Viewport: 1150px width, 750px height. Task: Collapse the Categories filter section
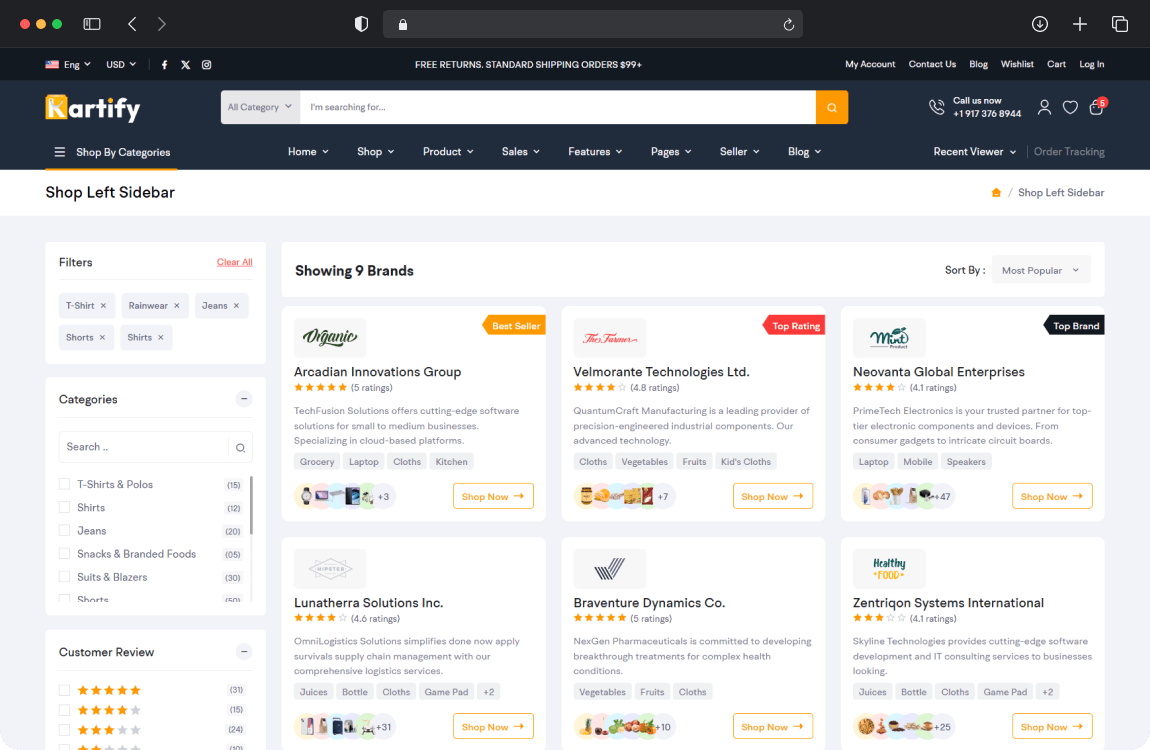243,399
